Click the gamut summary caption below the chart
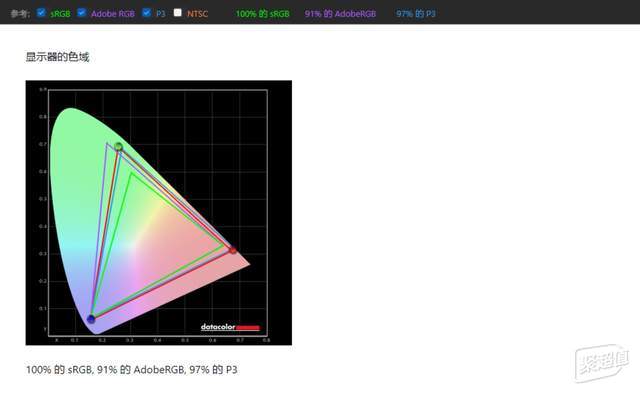 [x=131, y=370]
